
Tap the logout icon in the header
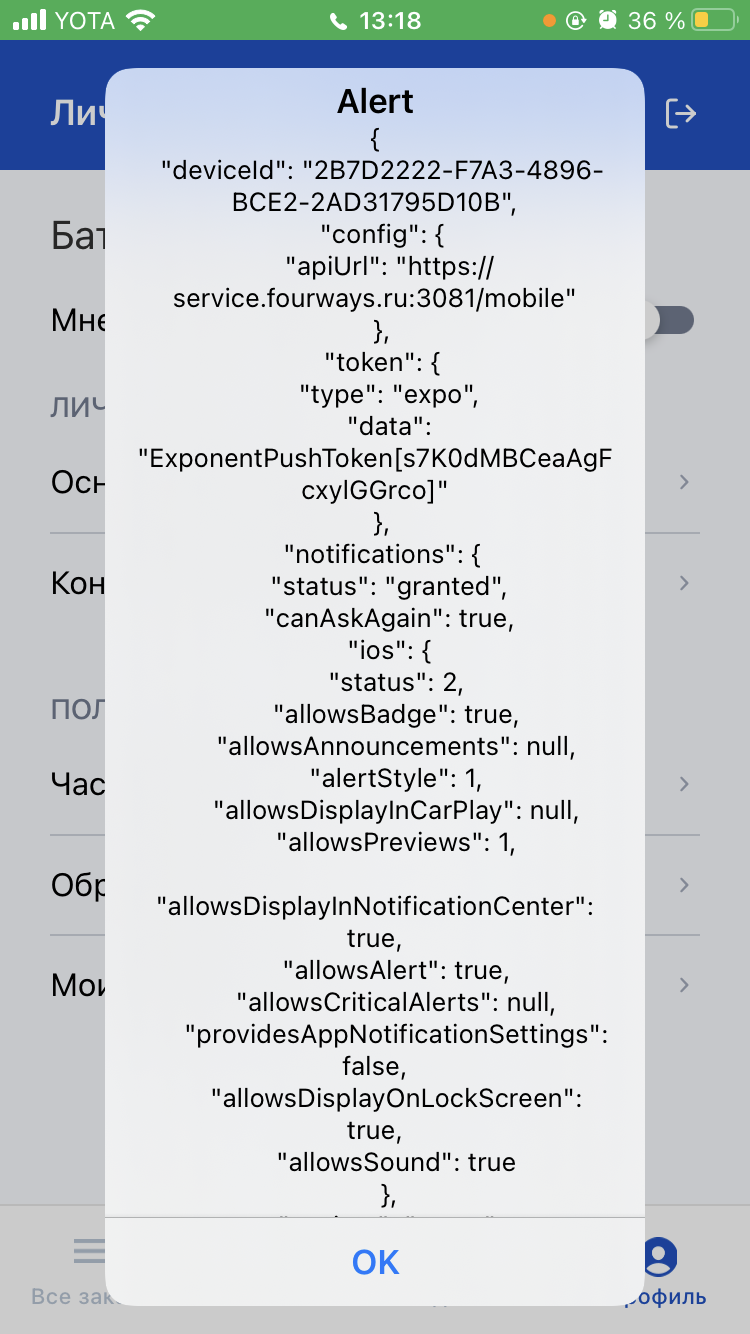[681, 113]
